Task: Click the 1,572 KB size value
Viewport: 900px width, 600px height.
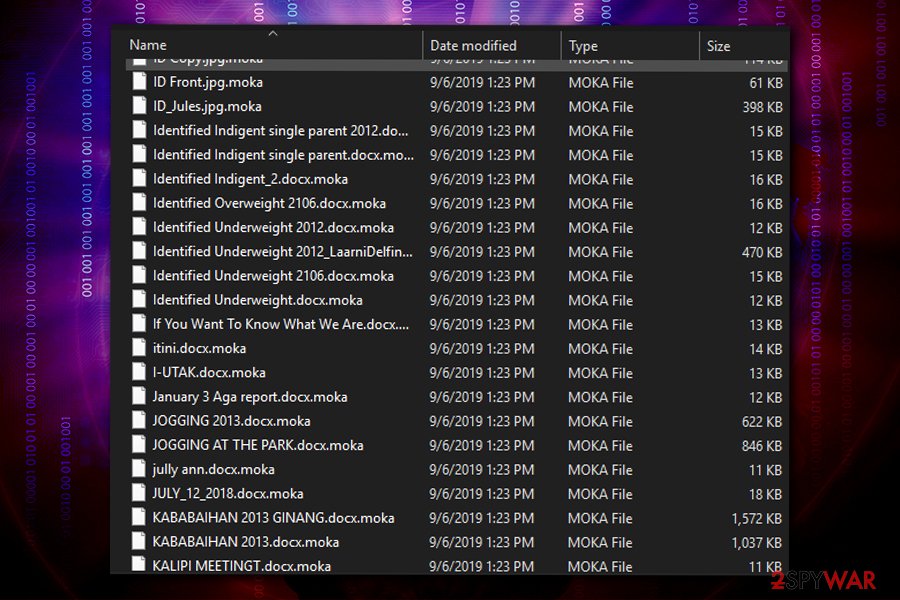Action: [x=757, y=518]
